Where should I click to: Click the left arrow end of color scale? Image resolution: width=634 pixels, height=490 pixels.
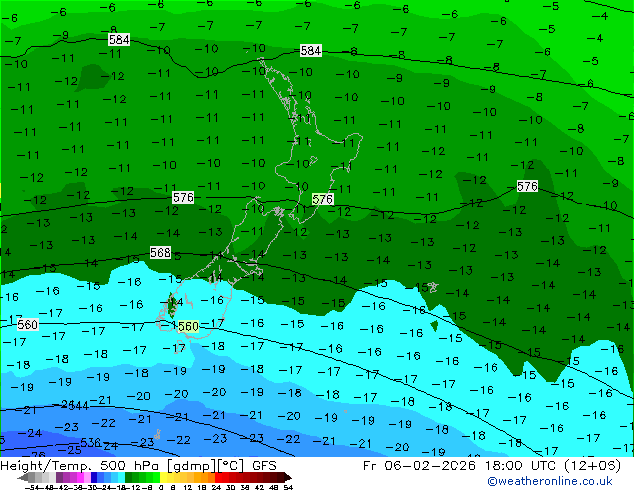(23, 477)
